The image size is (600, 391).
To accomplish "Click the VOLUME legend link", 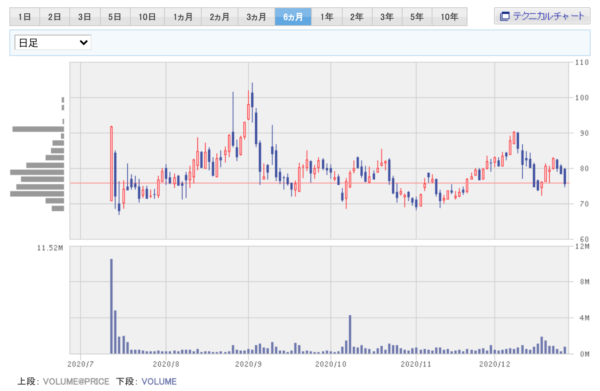I will (x=159, y=381).
